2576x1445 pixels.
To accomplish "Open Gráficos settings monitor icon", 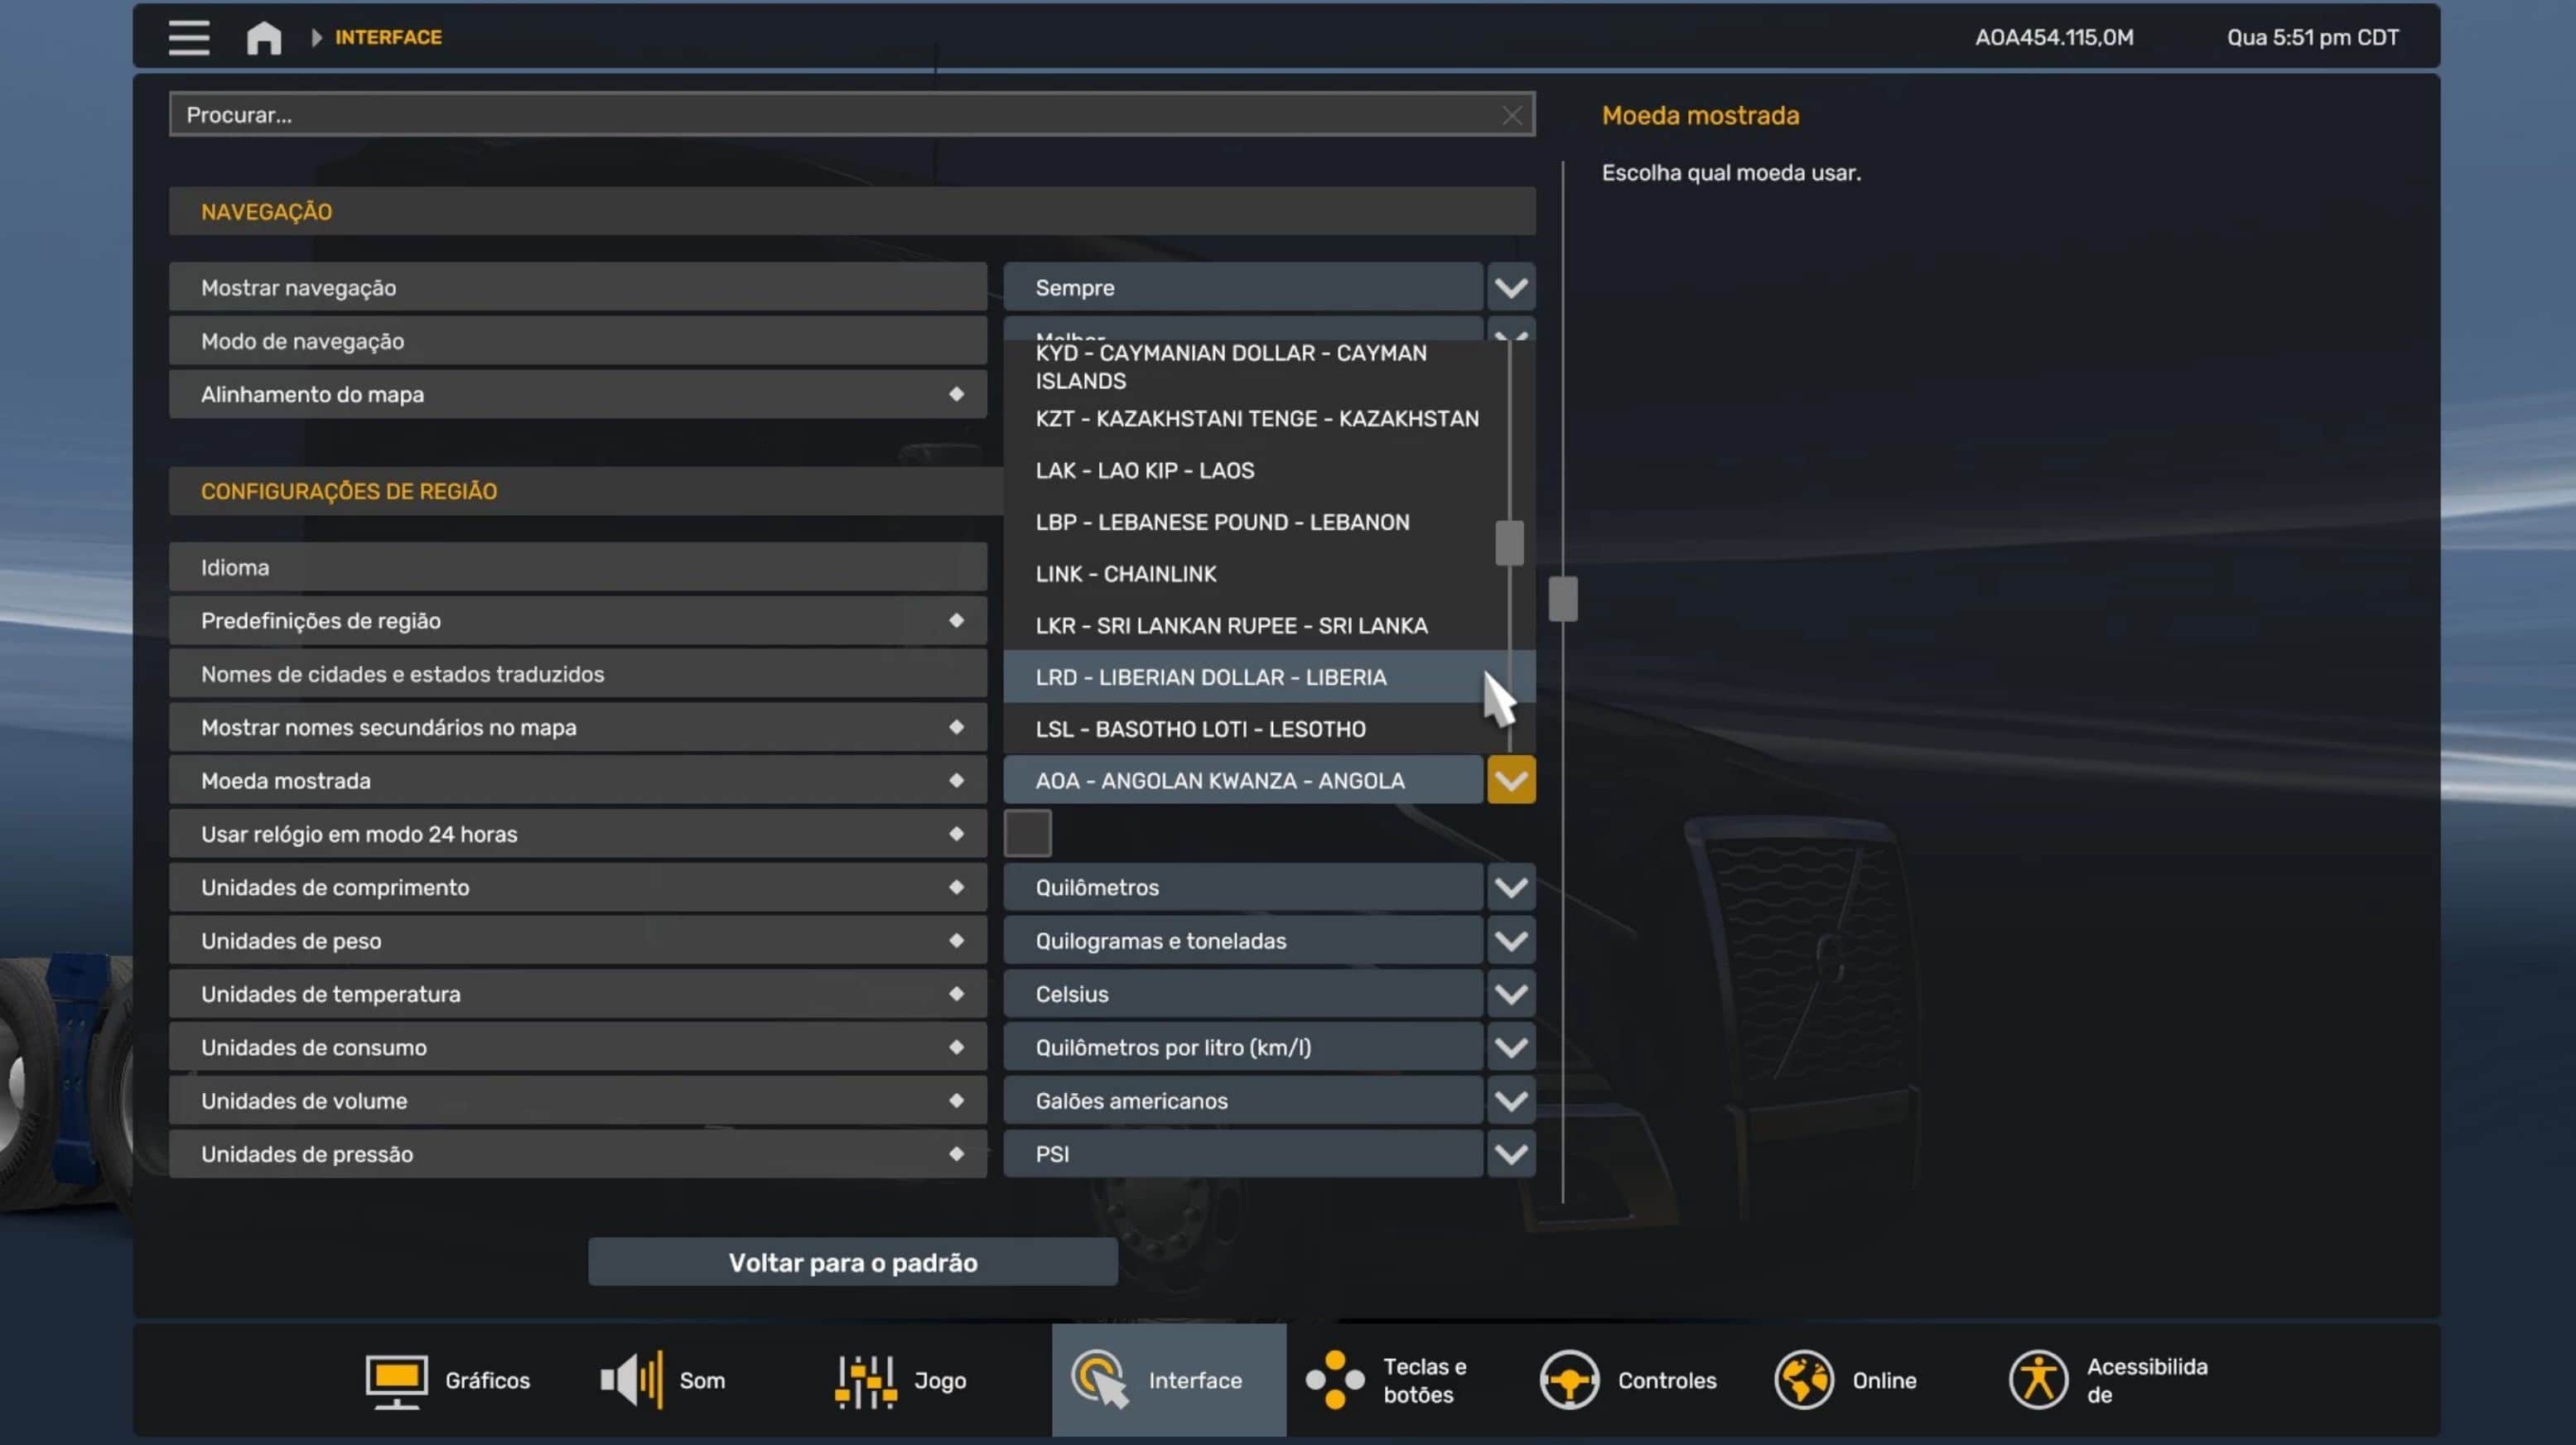I will [x=396, y=1381].
